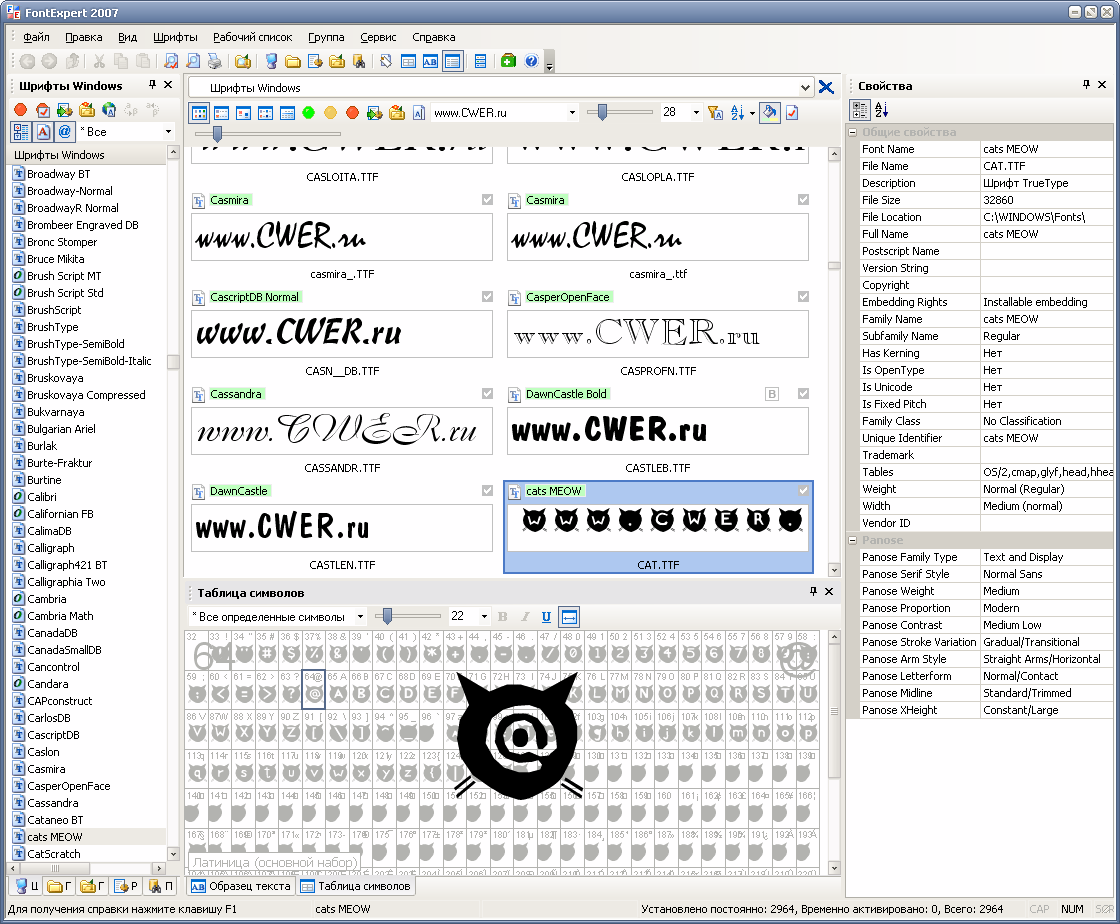Click the blue help question mark icon

click(x=531, y=61)
